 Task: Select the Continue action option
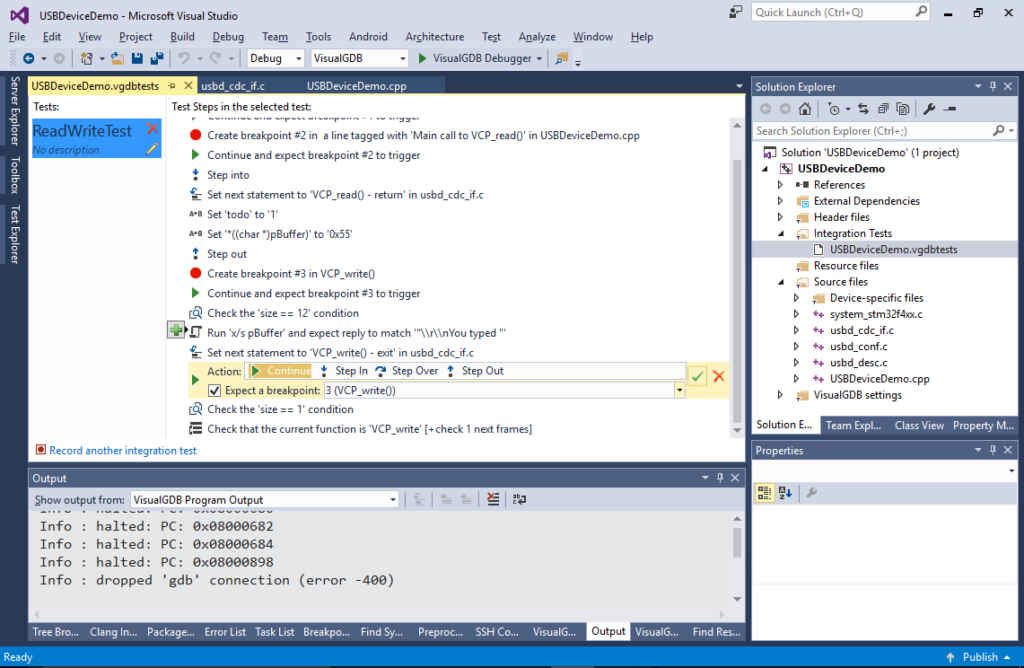pos(281,371)
